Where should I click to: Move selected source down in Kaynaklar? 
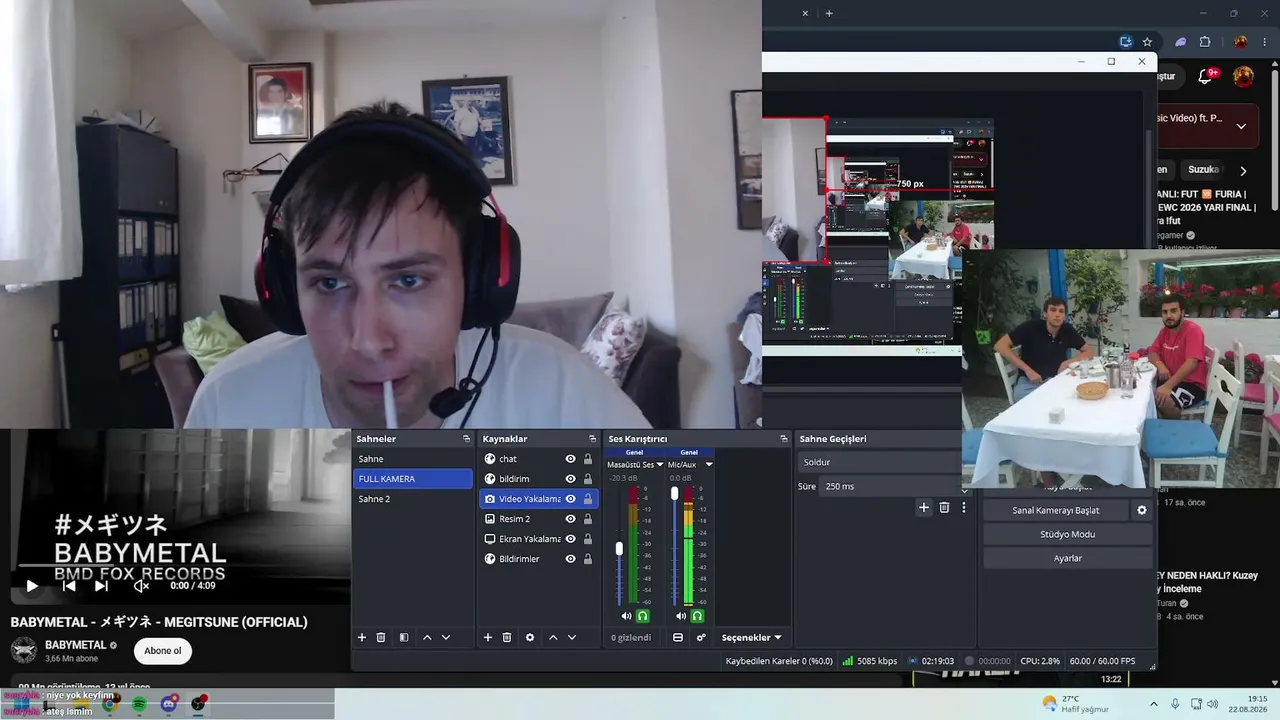[x=572, y=637]
